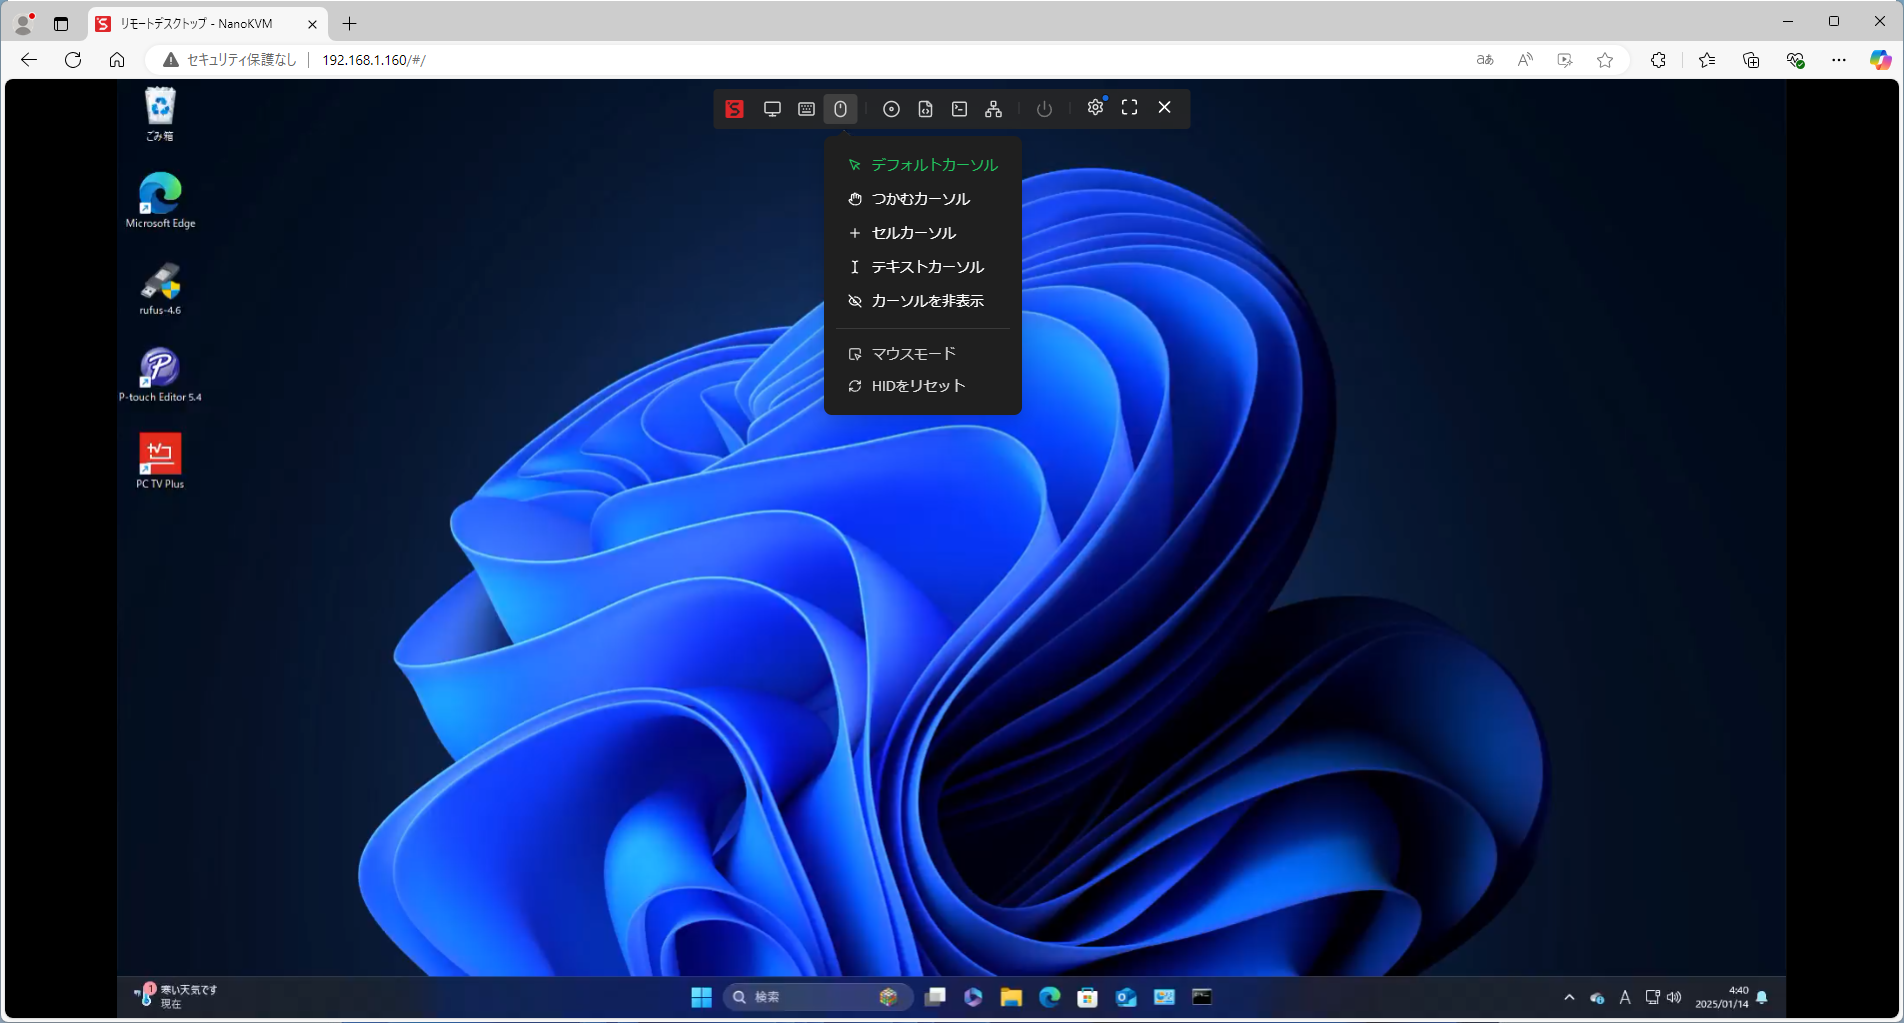The image size is (1904, 1023).
Task: Enter fullscreen with the fullscreen icon
Action: tap(1129, 107)
